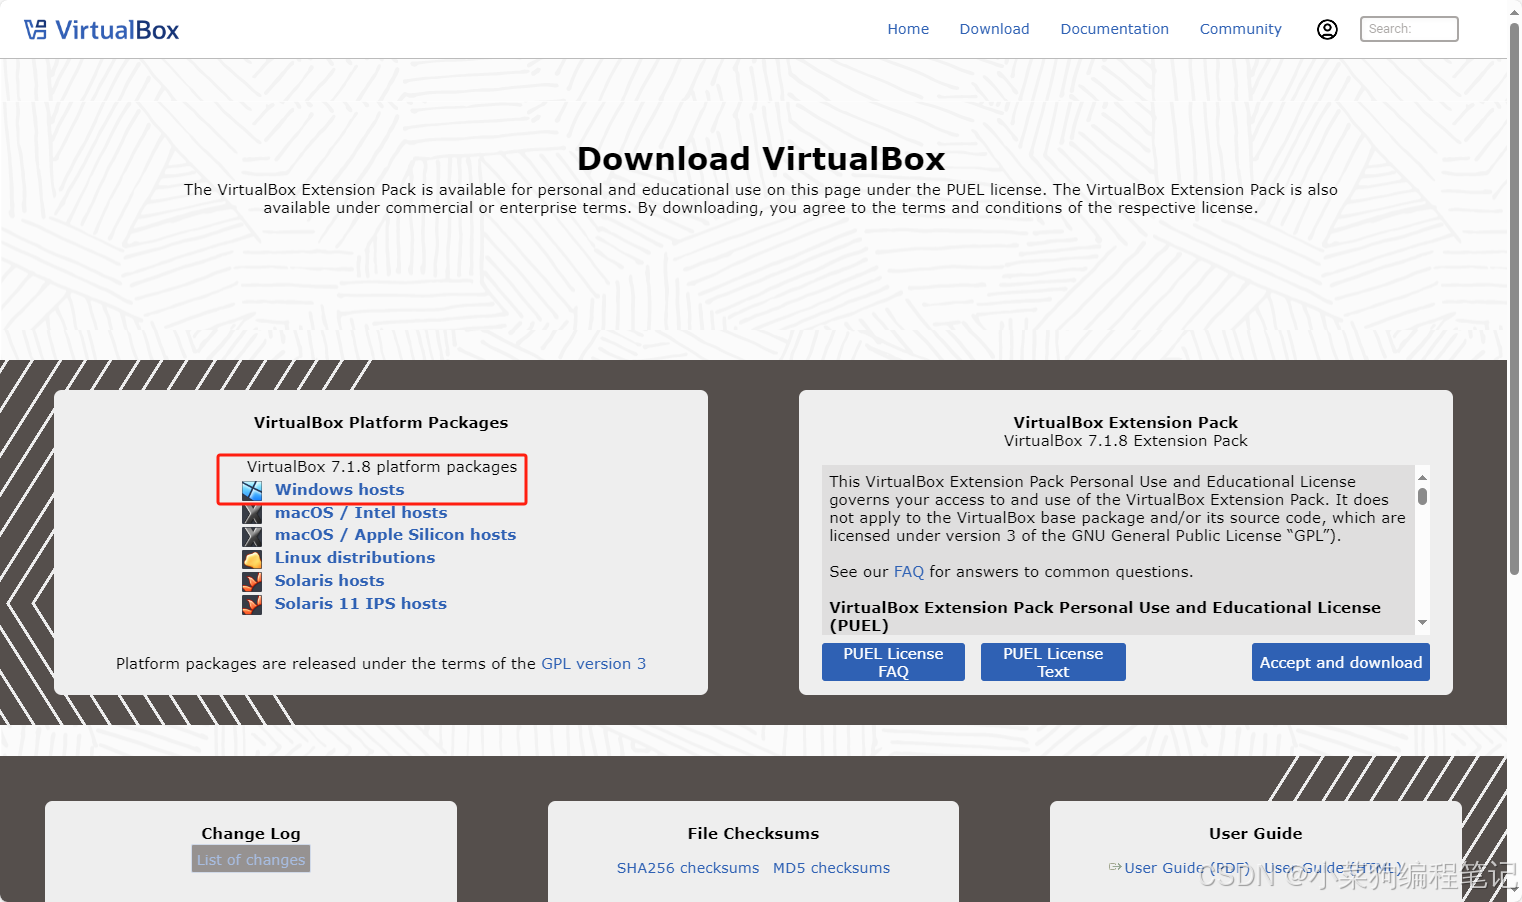
Task: Click the PUEL License FAQ button
Action: [893, 662]
